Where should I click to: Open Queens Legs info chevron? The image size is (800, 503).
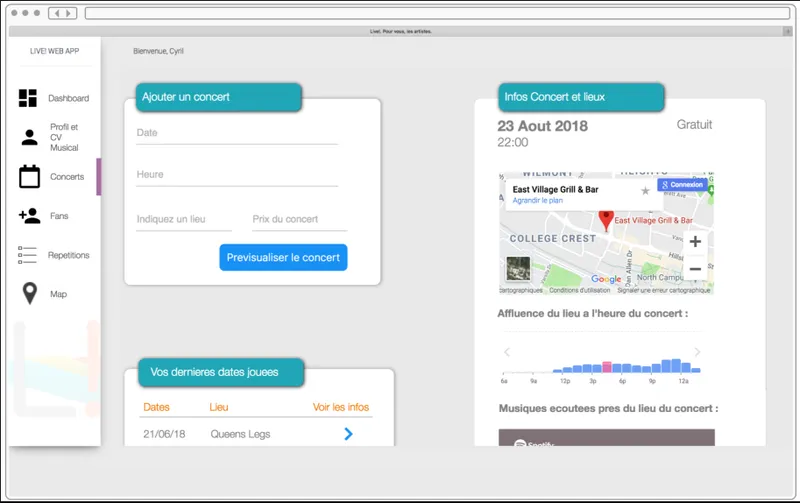[x=348, y=434]
